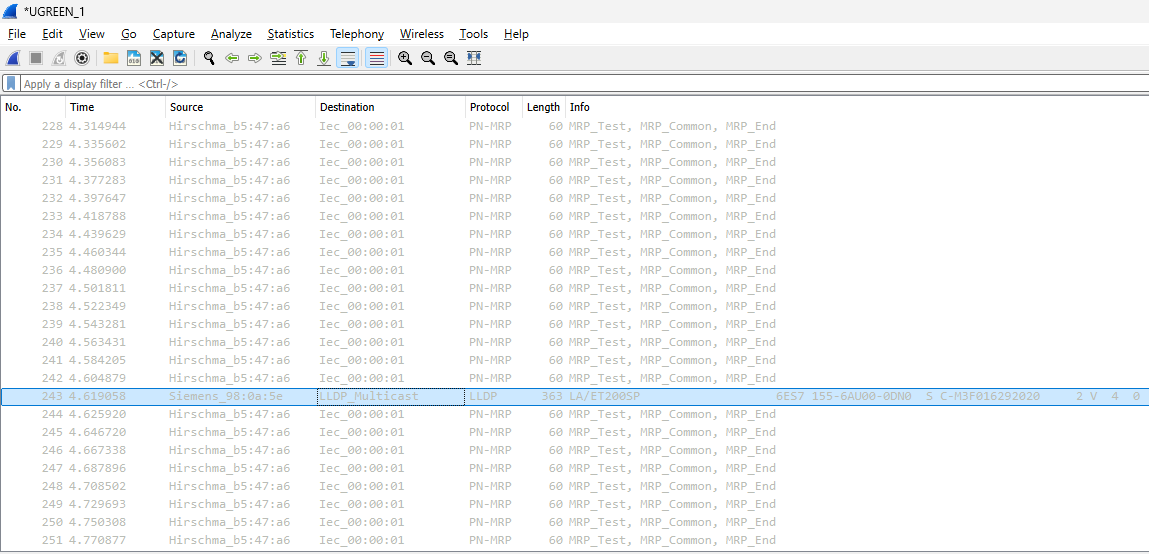
Task: Open the Help menu
Action: pyautogui.click(x=516, y=34)
